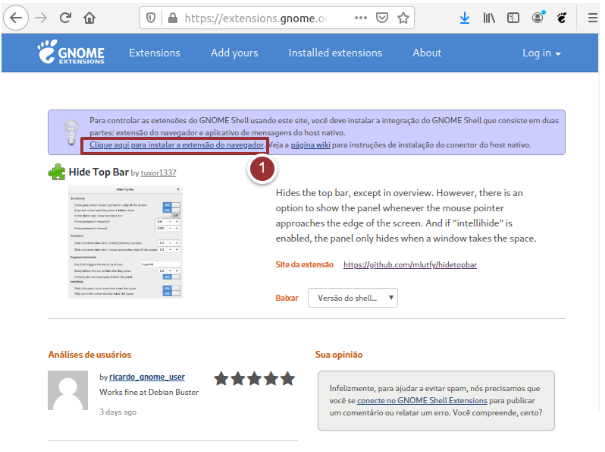This screenshot has height=452, width=605.
Task: Open the downloads arrow panel
Action: click(x=465, y=18)
